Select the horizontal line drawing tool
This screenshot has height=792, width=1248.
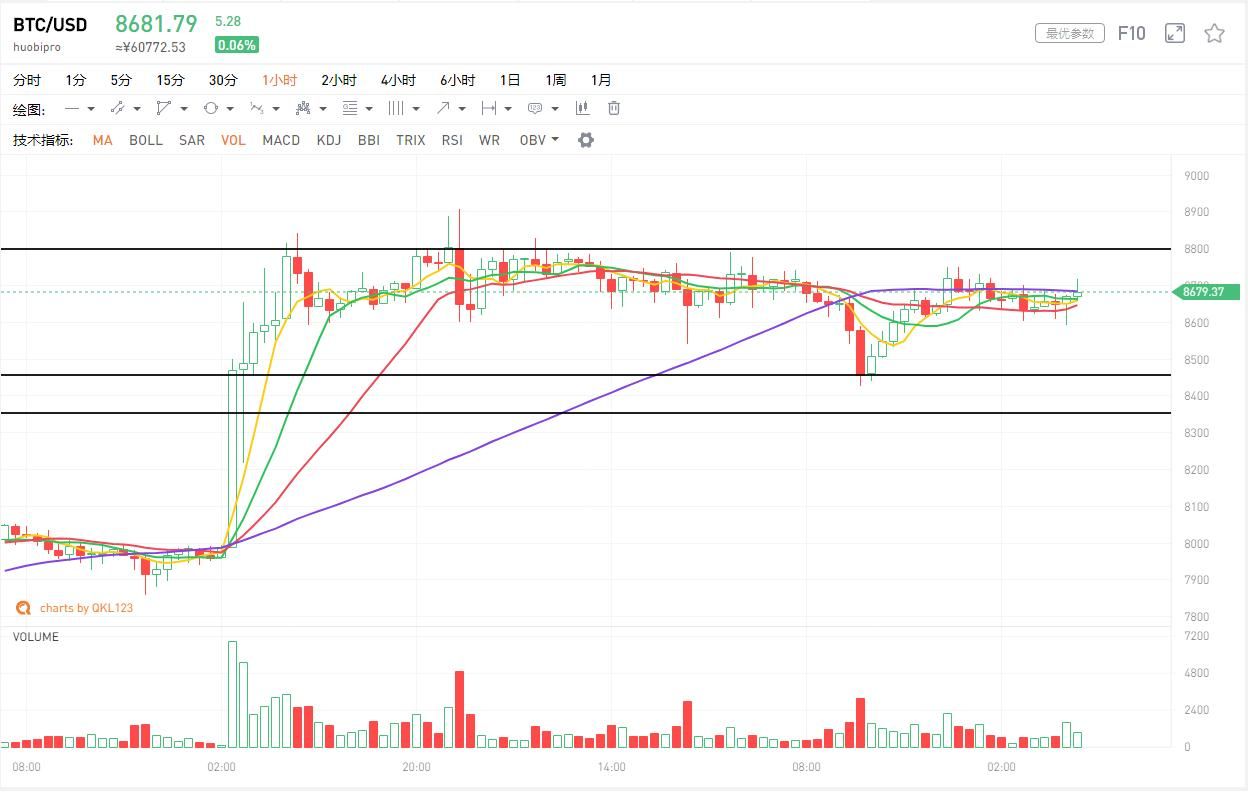pyautogui.click(x=72, y=108)
